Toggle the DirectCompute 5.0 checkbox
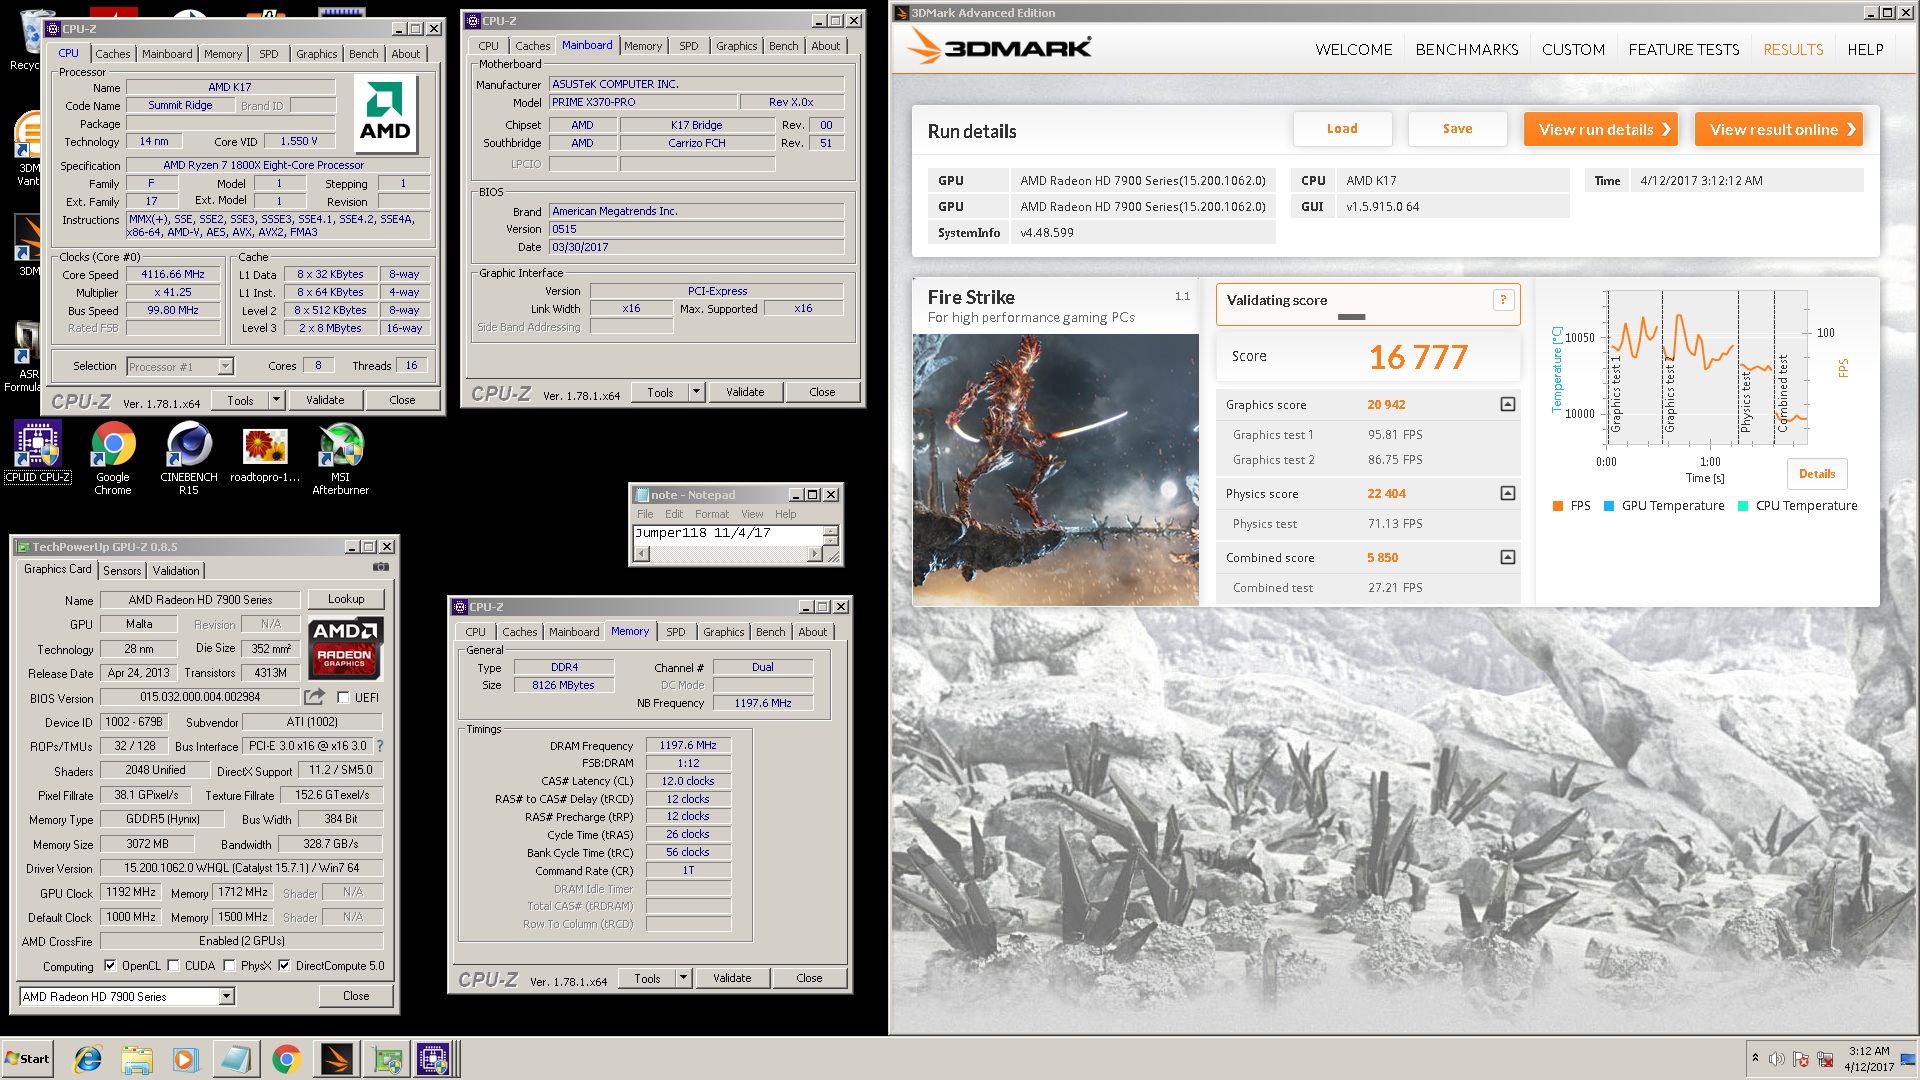1920x1080 pixels. (x=284, y=966)
